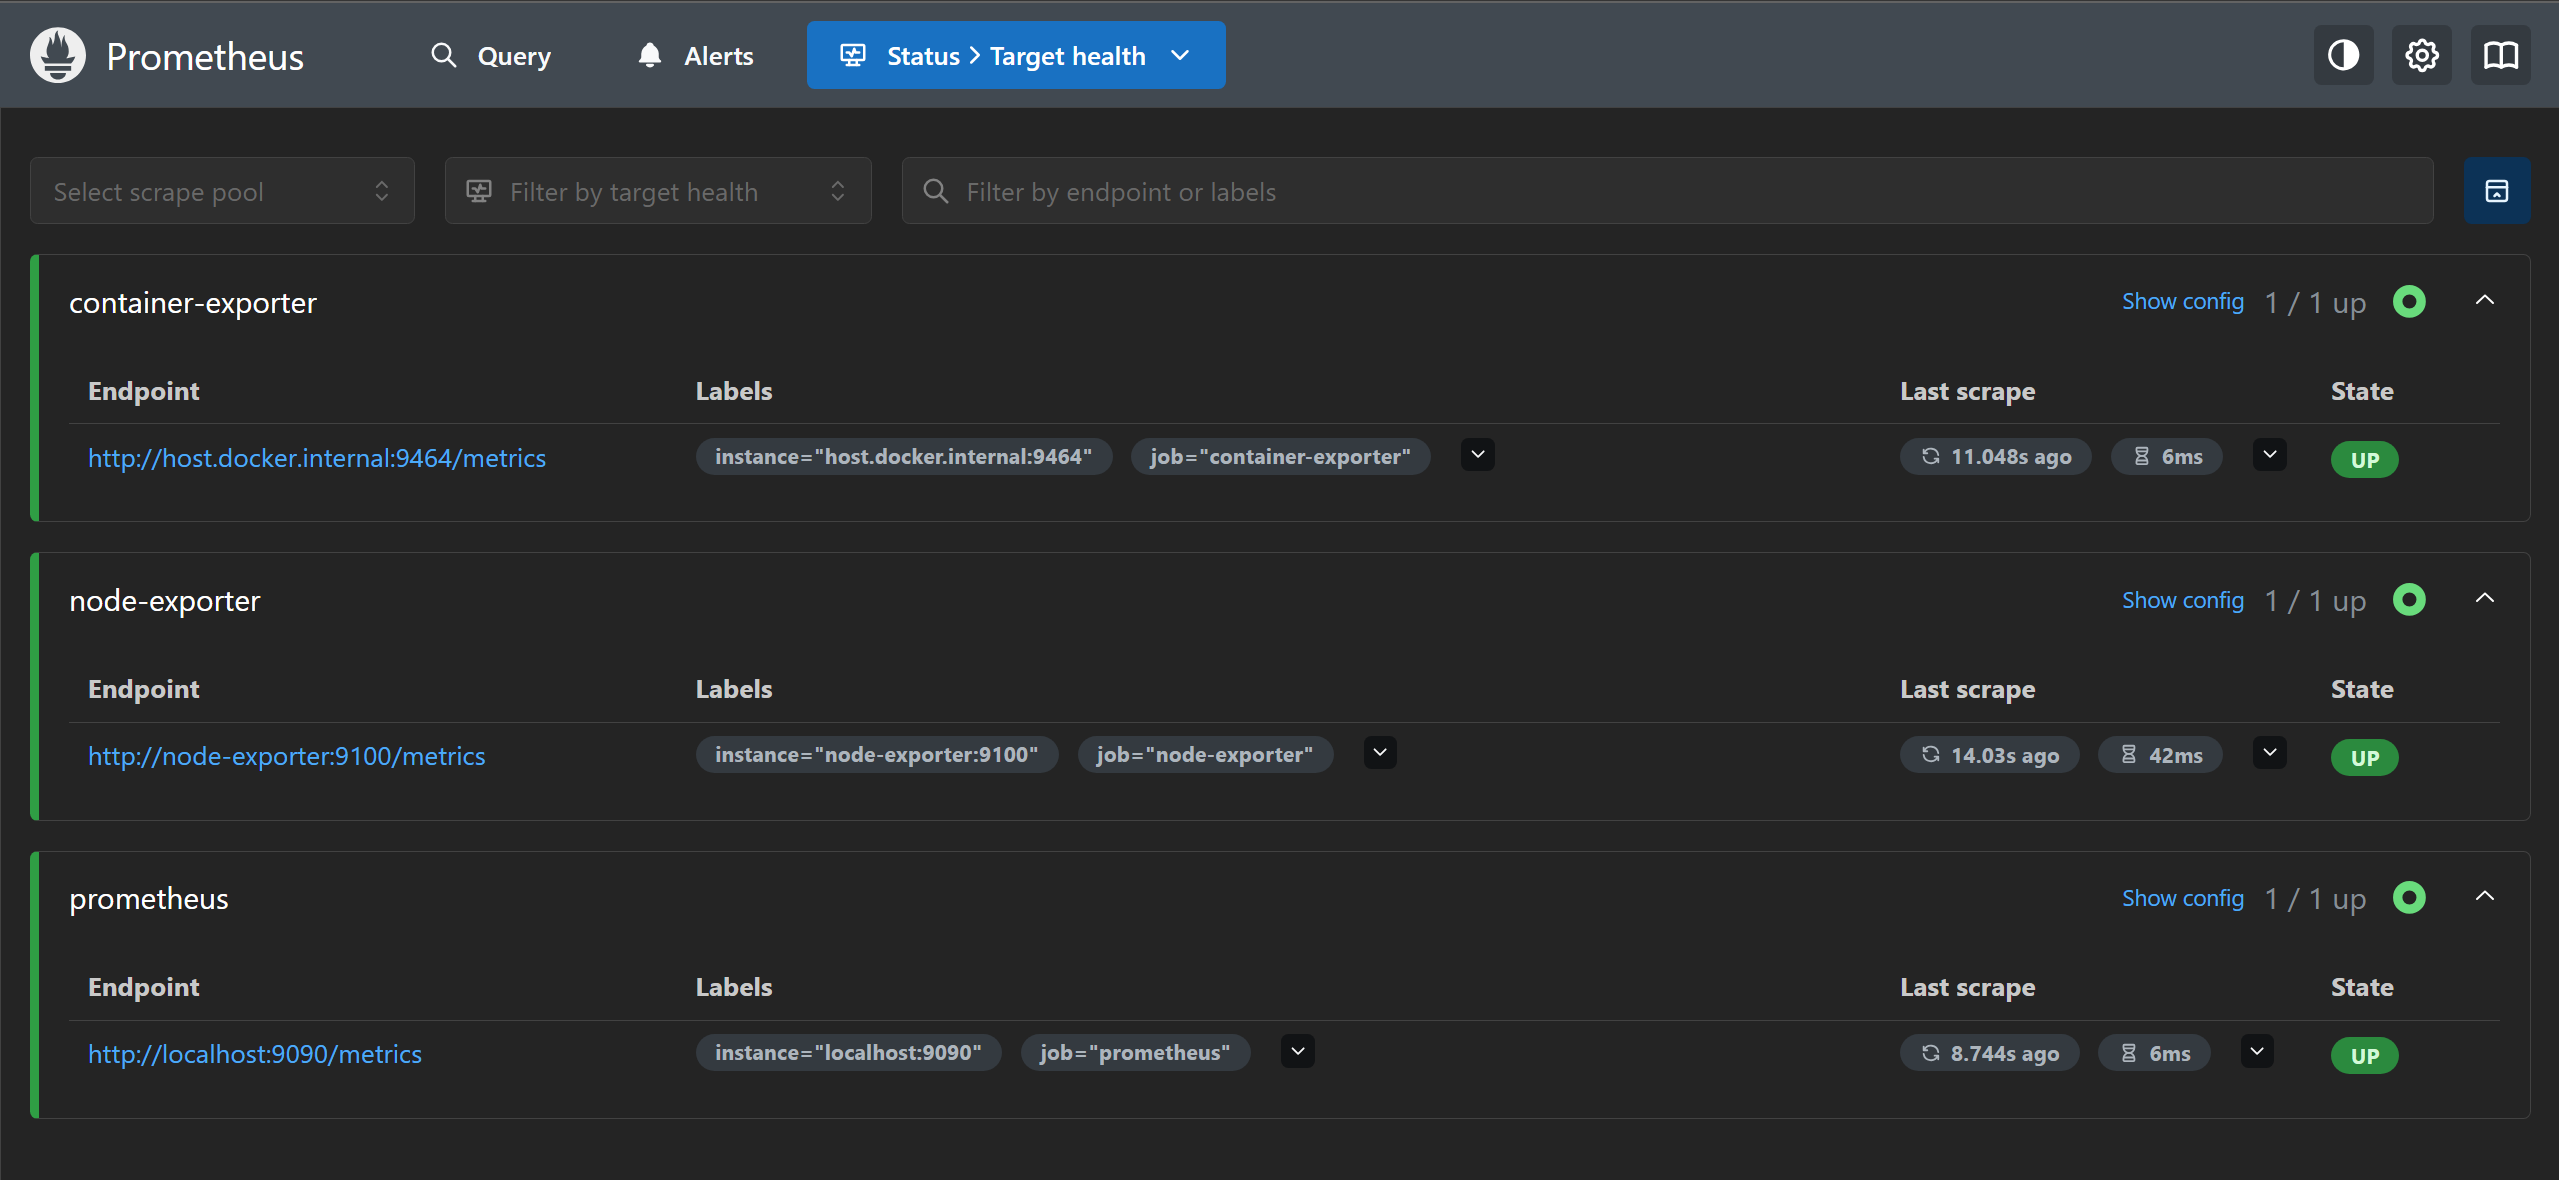Click the instance="node-exporter:9100" label badge
This screenshot has width=2559, height=1180.
877,754
